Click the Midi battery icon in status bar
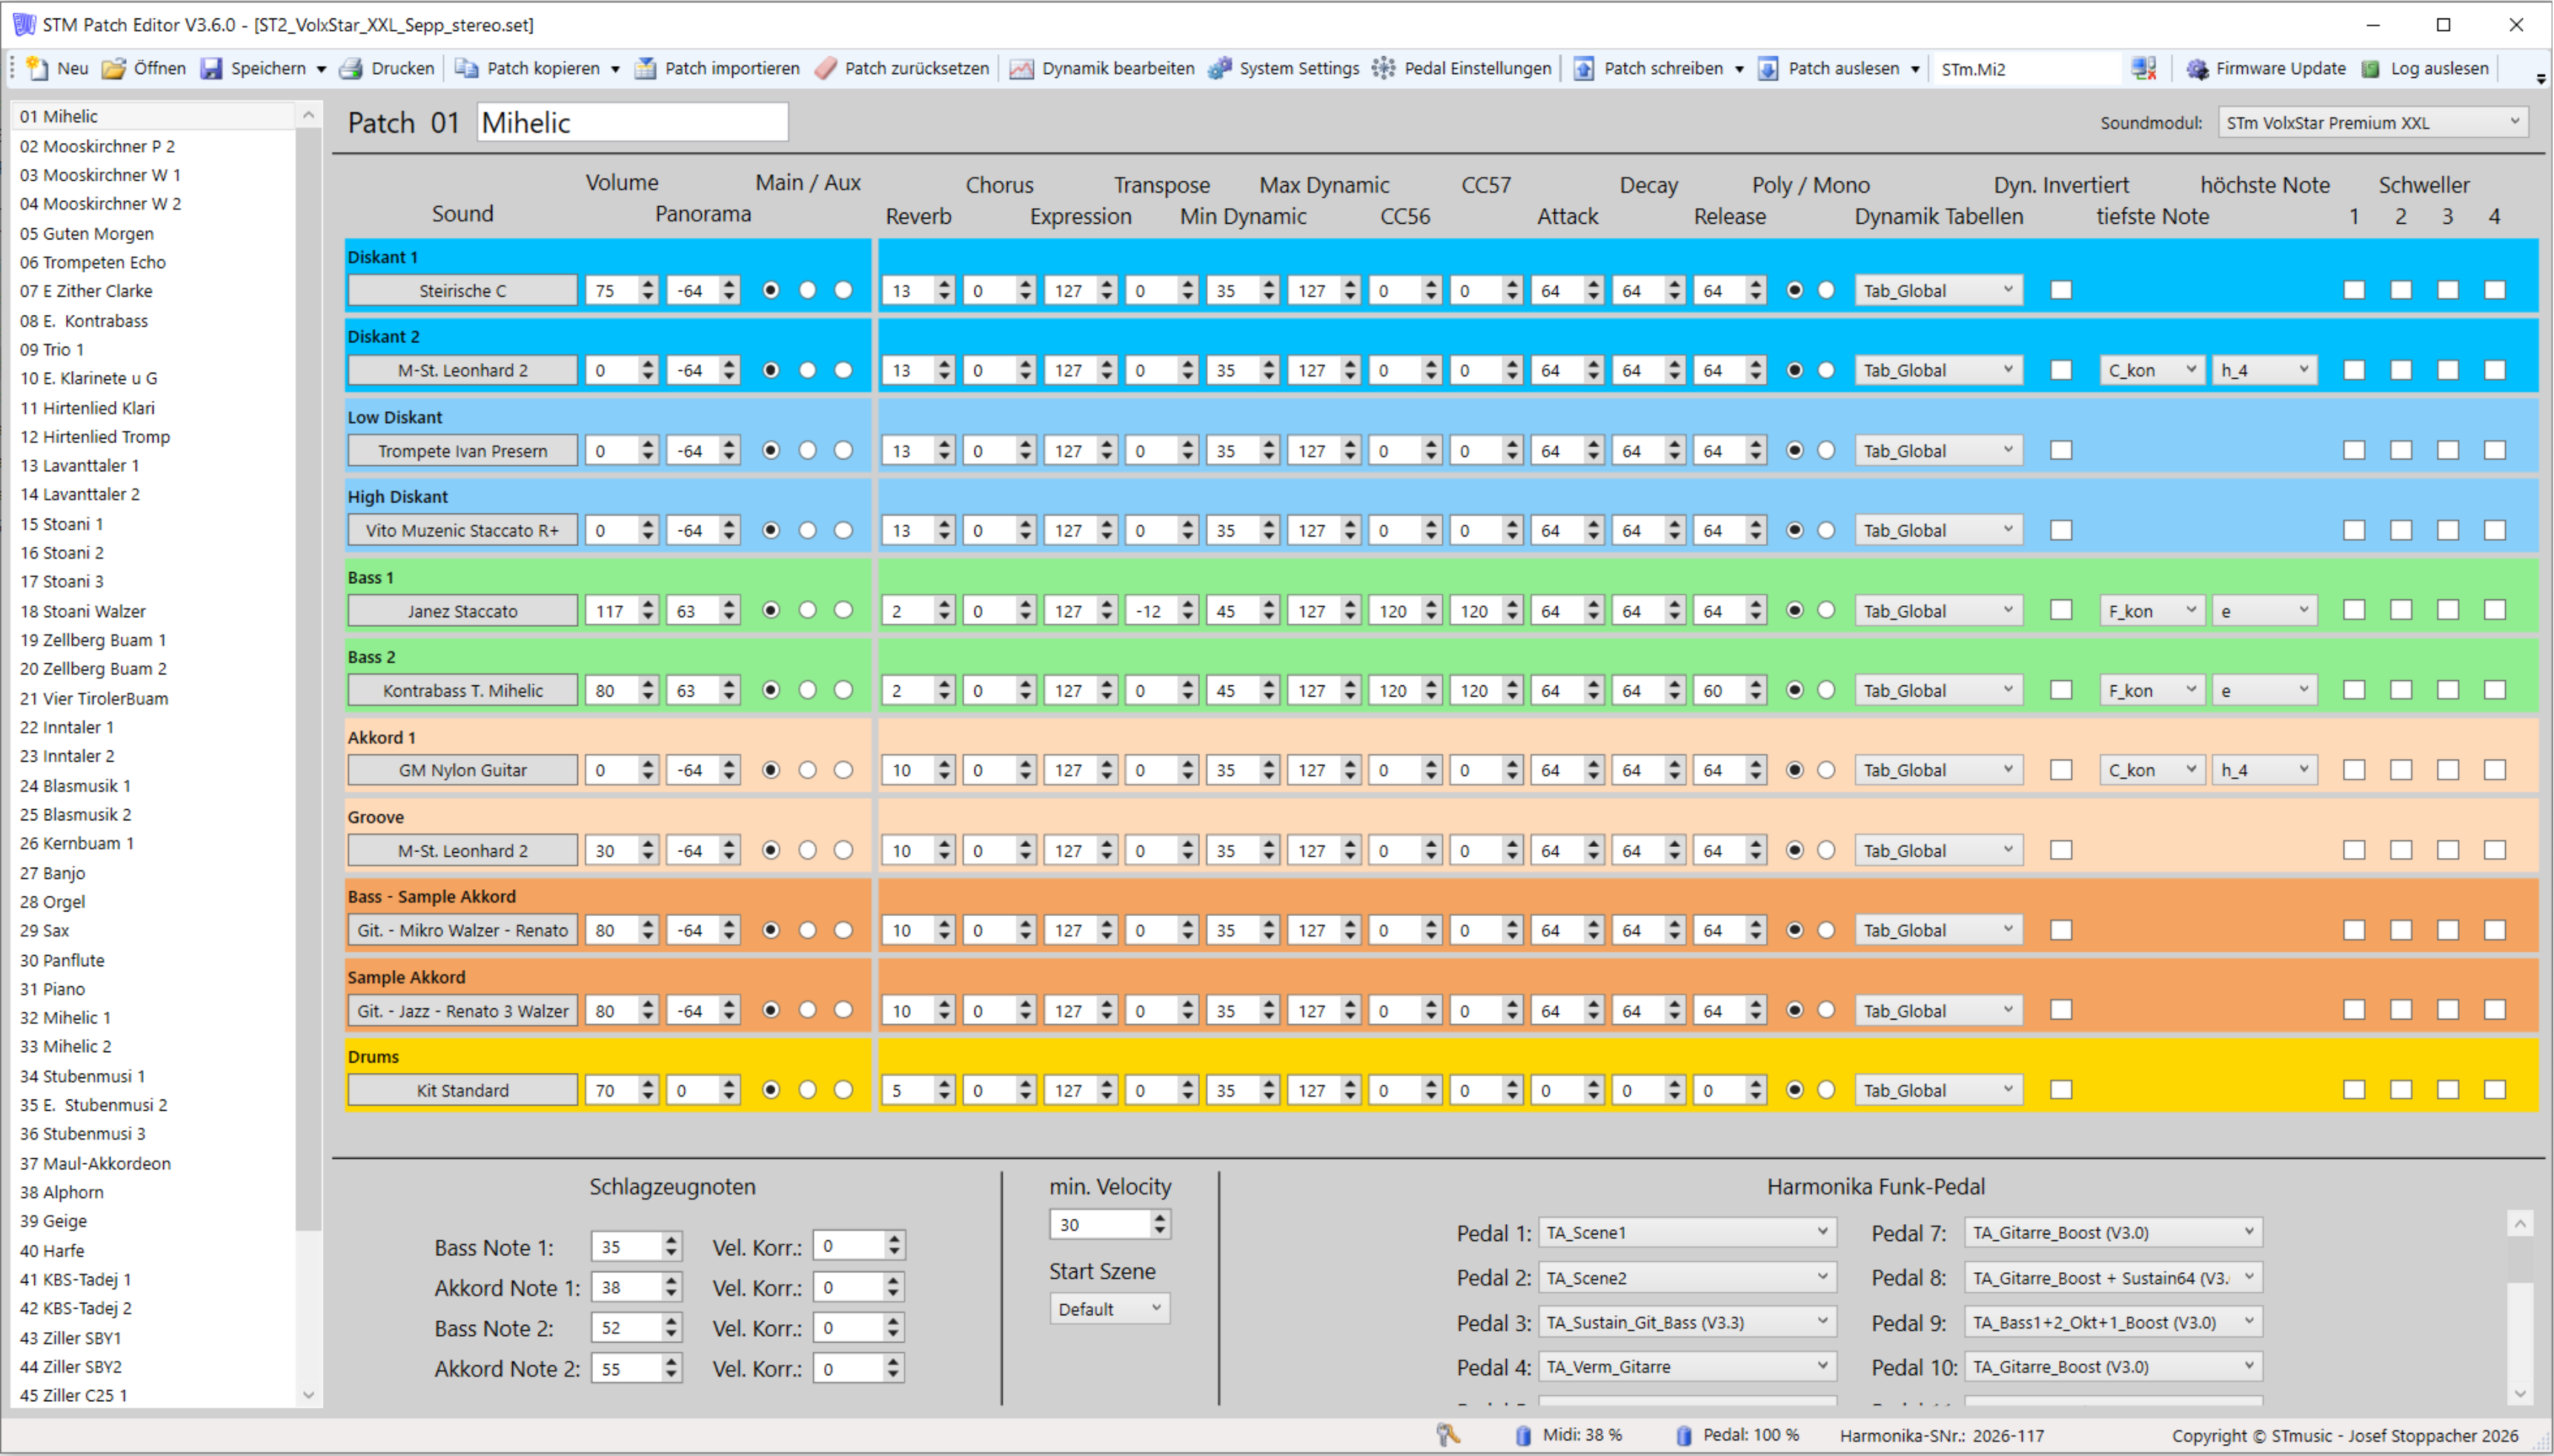This screenshot has width=2554, height=1456. click(x=1523, y=1435)
